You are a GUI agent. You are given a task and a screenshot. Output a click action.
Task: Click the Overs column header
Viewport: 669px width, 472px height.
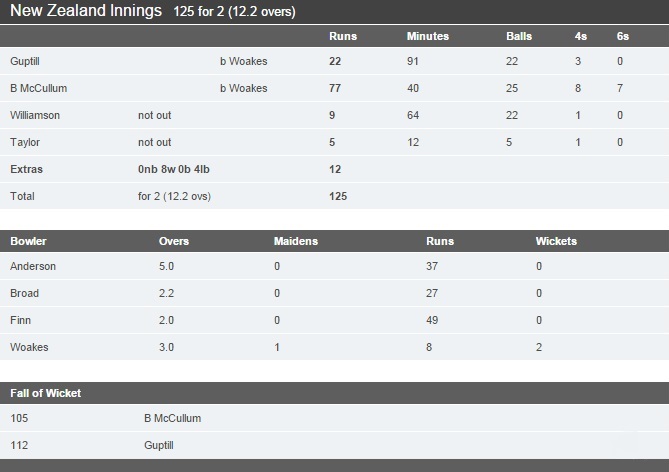click(x=174, y=241)
